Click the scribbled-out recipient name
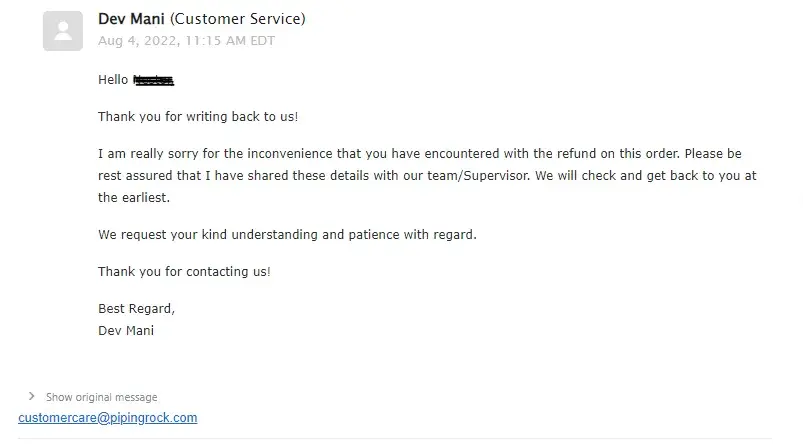This screenshot has height=448, width=803. pos(154,79)
